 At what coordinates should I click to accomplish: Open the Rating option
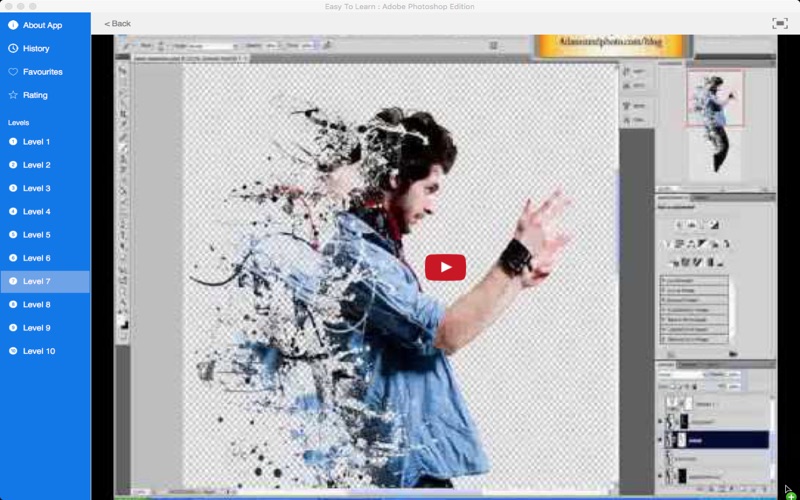[35, 95]
